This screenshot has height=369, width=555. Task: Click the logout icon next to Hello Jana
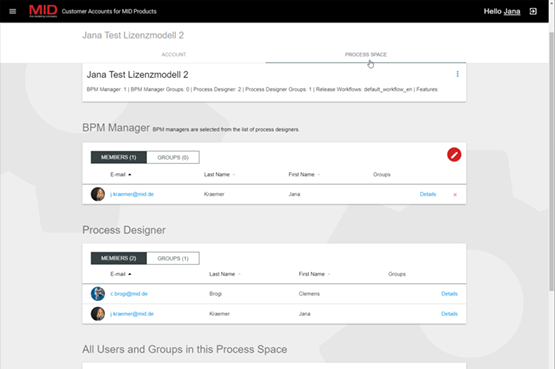[x=533, y=11]
